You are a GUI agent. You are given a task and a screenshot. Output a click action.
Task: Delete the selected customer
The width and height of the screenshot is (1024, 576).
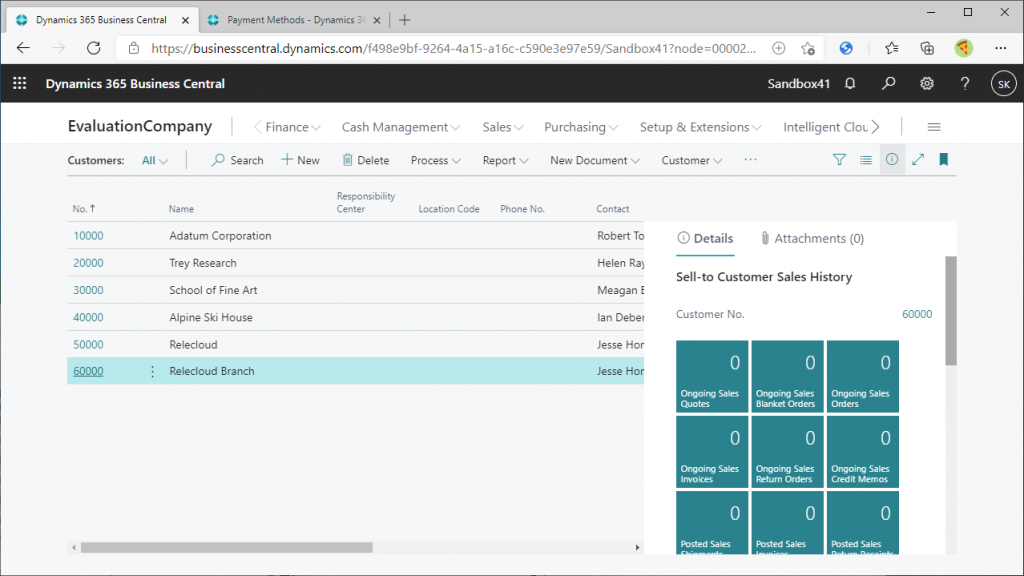point(366,161)
